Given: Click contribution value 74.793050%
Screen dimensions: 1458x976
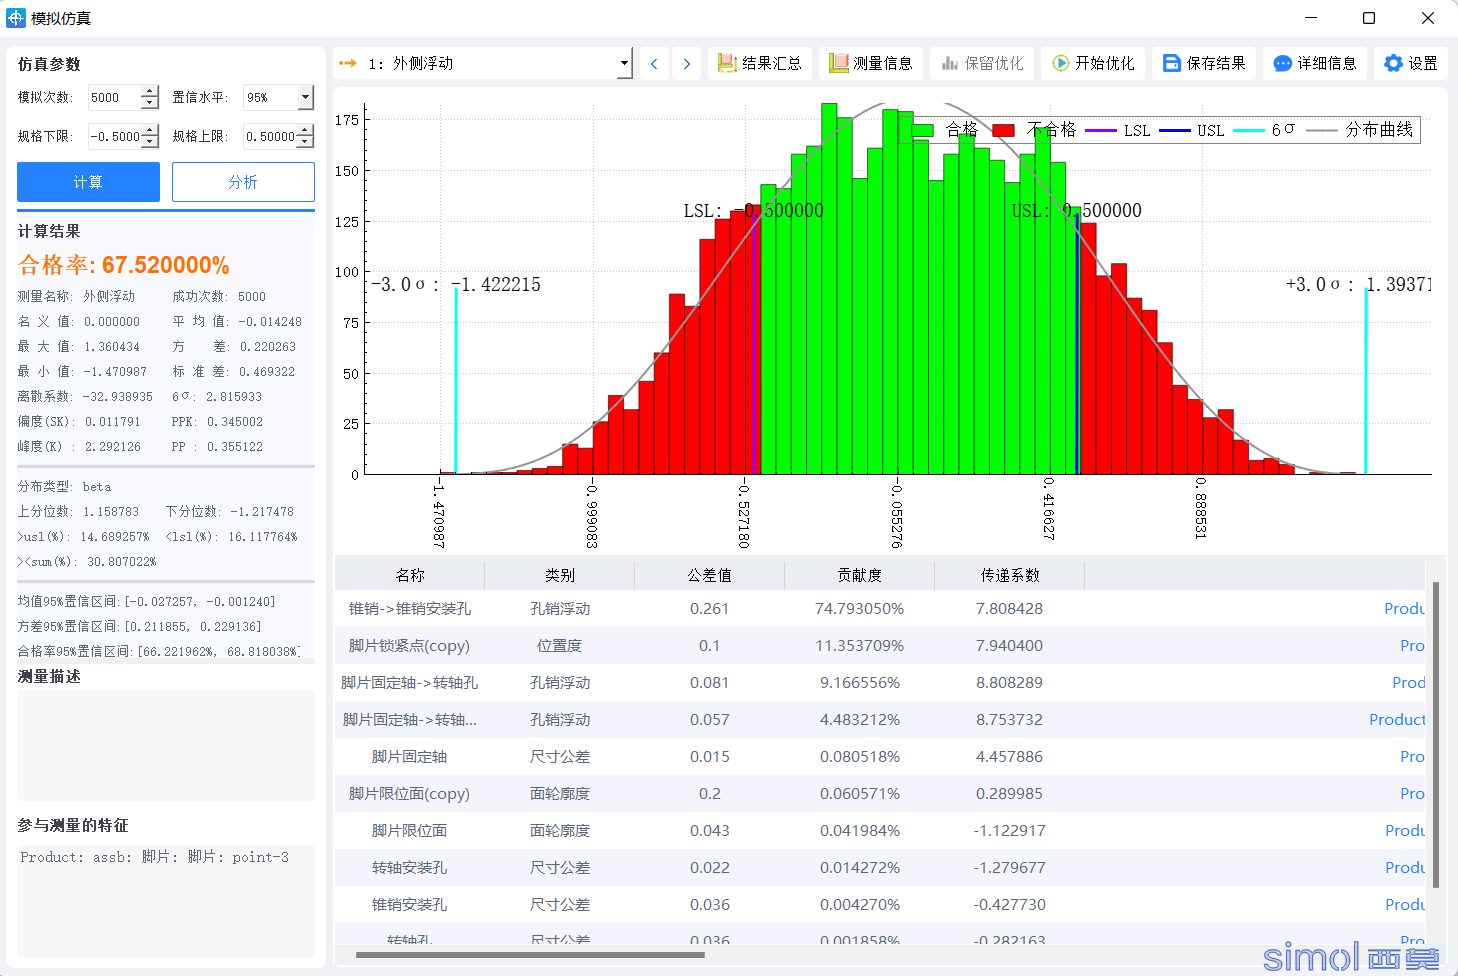Looking at the screenshot, I should click(x=860, y=608).
